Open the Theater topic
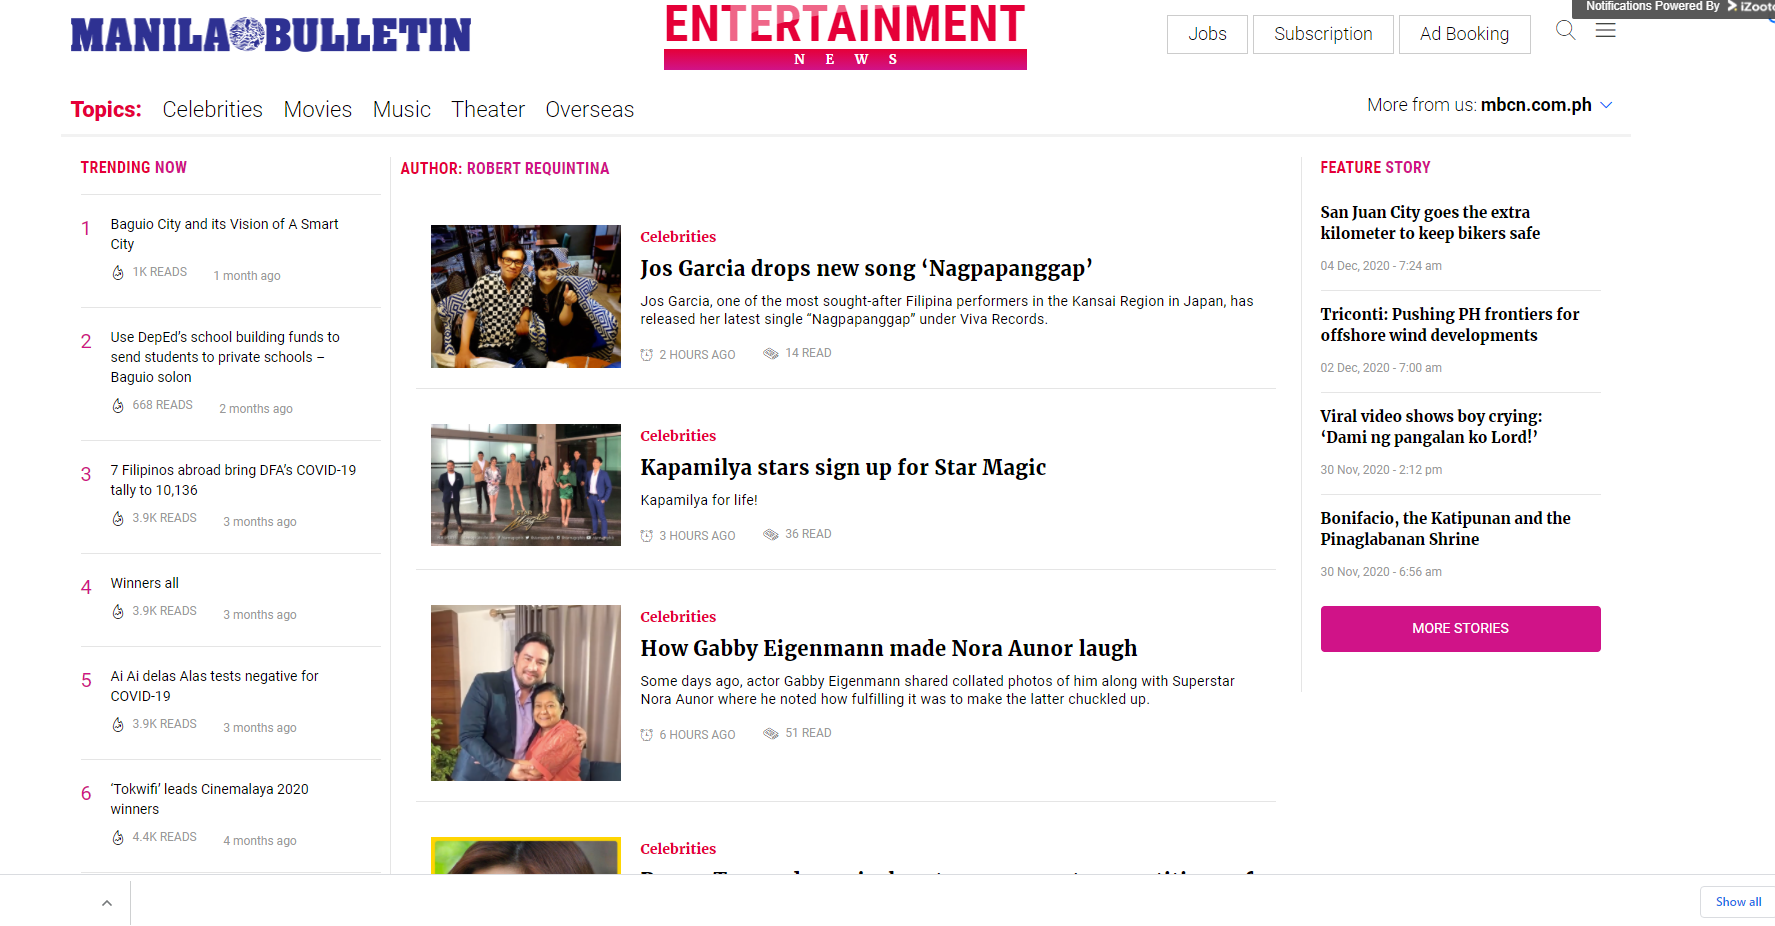The image size is (1775, 926). tap(488, 109)
